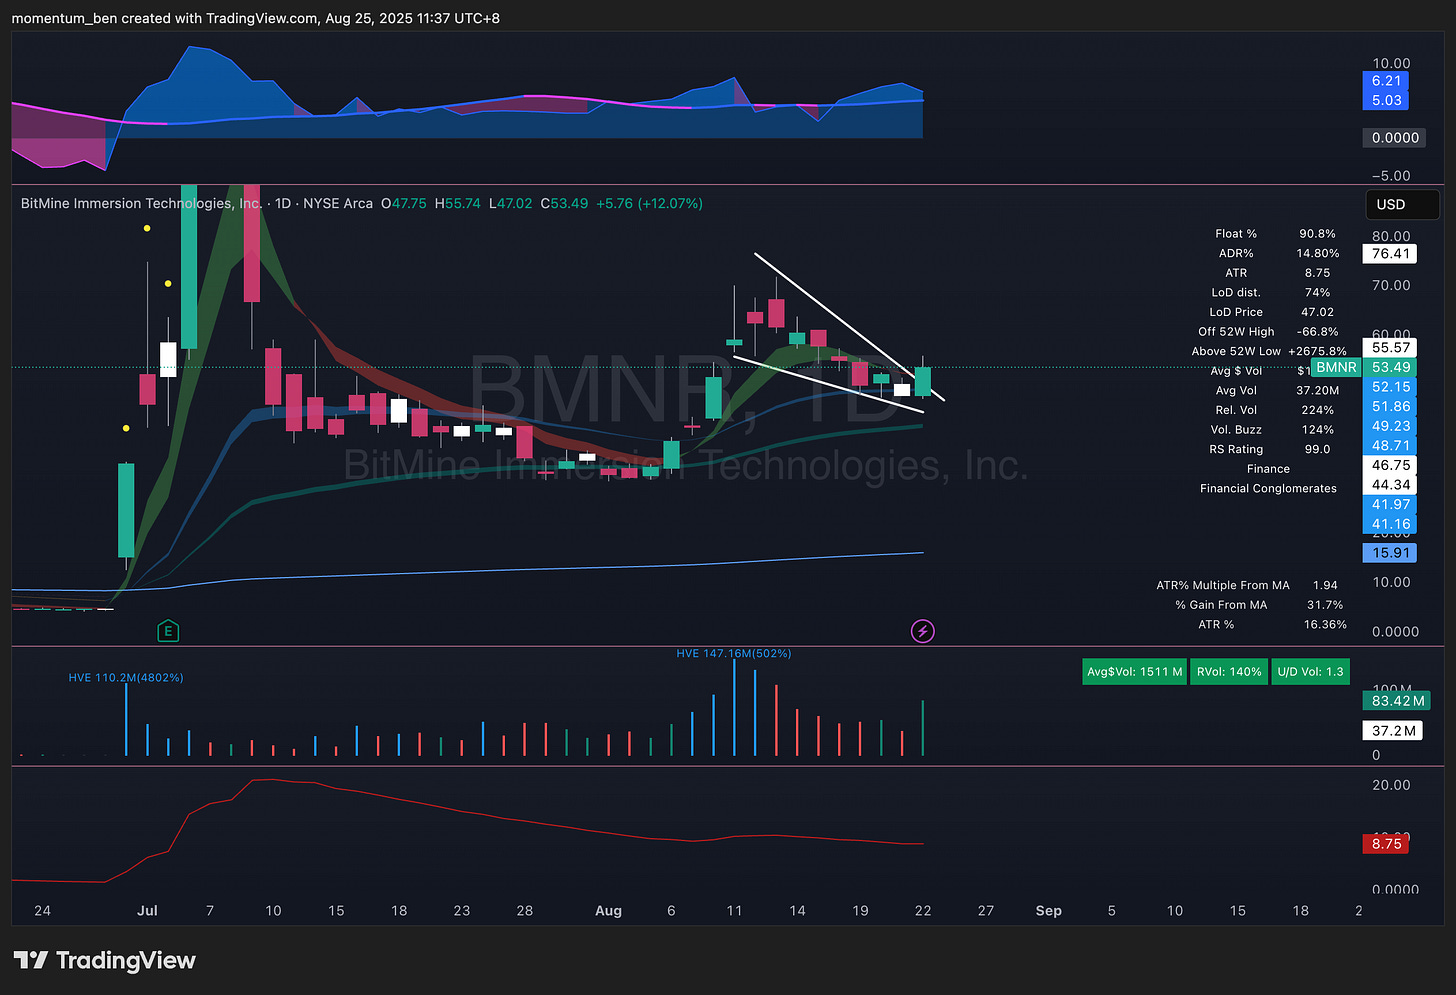Click the HVE 110.2M(4802%) volume label

126,678
